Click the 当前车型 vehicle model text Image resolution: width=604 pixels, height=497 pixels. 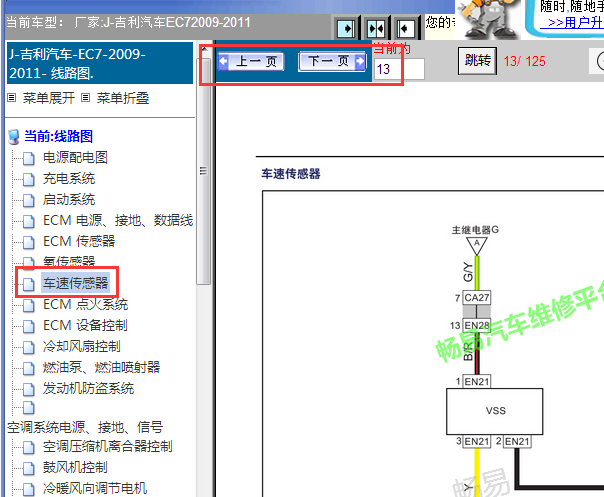point(128,22)
